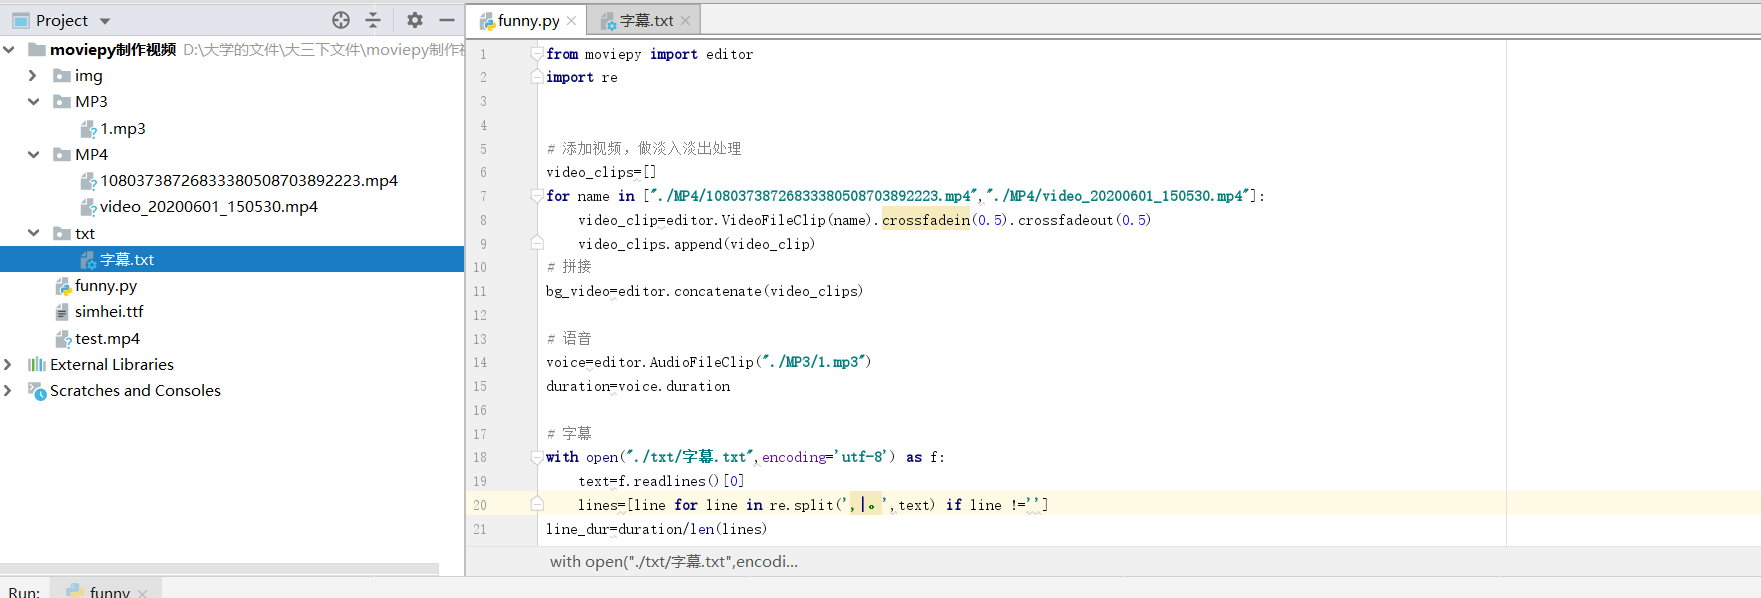Hide the Project tool window with minus icon

[x=447, y=20]
